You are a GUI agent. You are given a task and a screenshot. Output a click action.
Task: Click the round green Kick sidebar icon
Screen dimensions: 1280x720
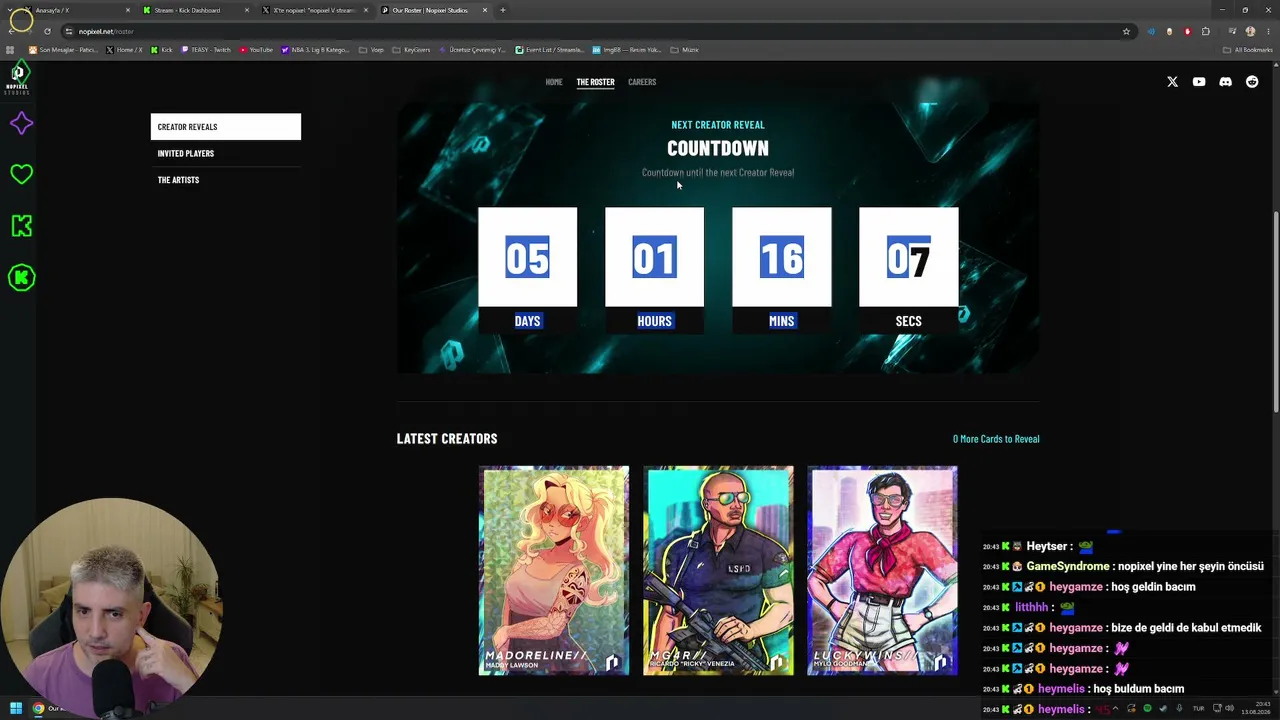pyautogui.click(x=21, y=277)
